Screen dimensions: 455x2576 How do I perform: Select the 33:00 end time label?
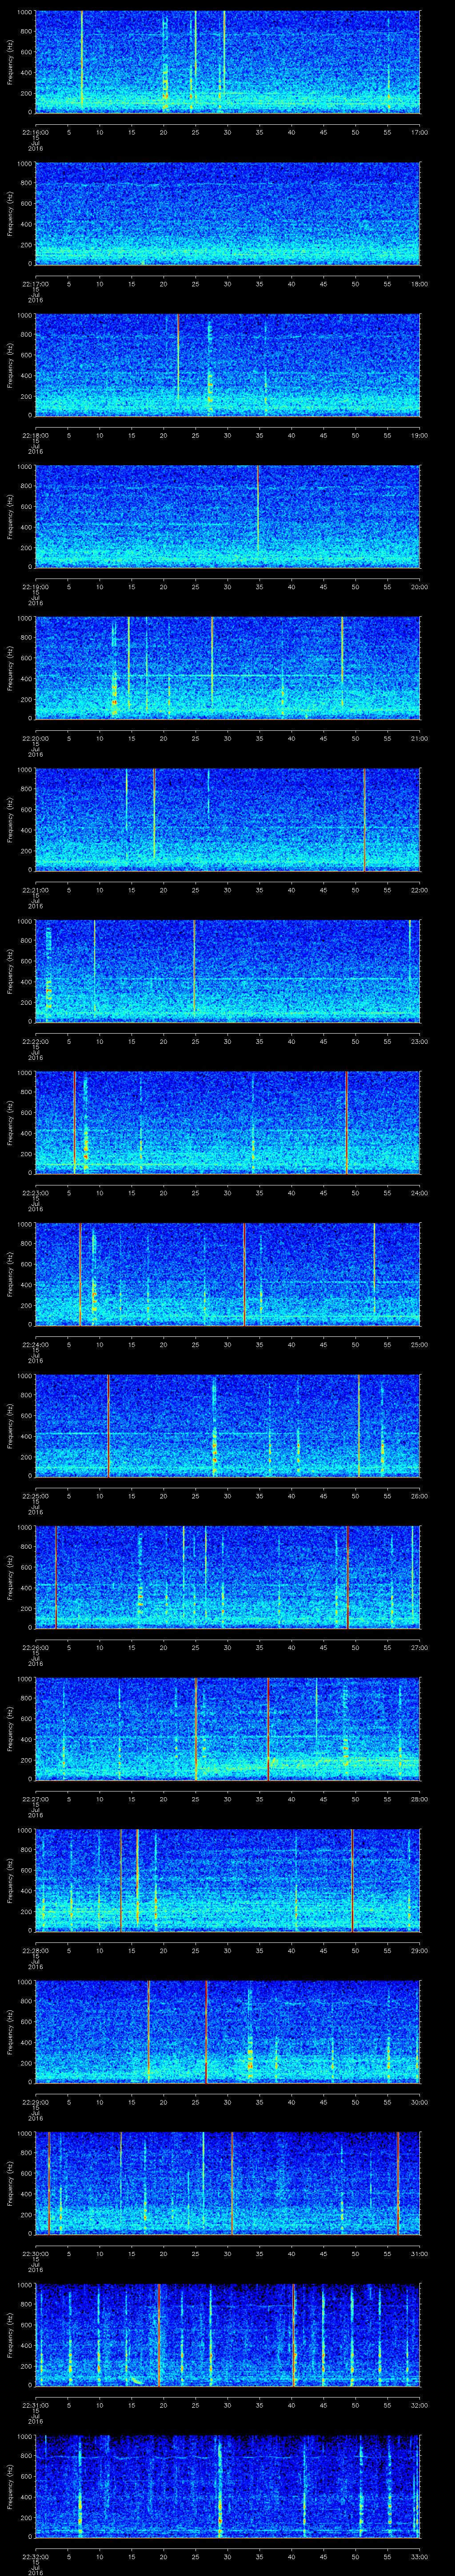[x=419, y=2556]
